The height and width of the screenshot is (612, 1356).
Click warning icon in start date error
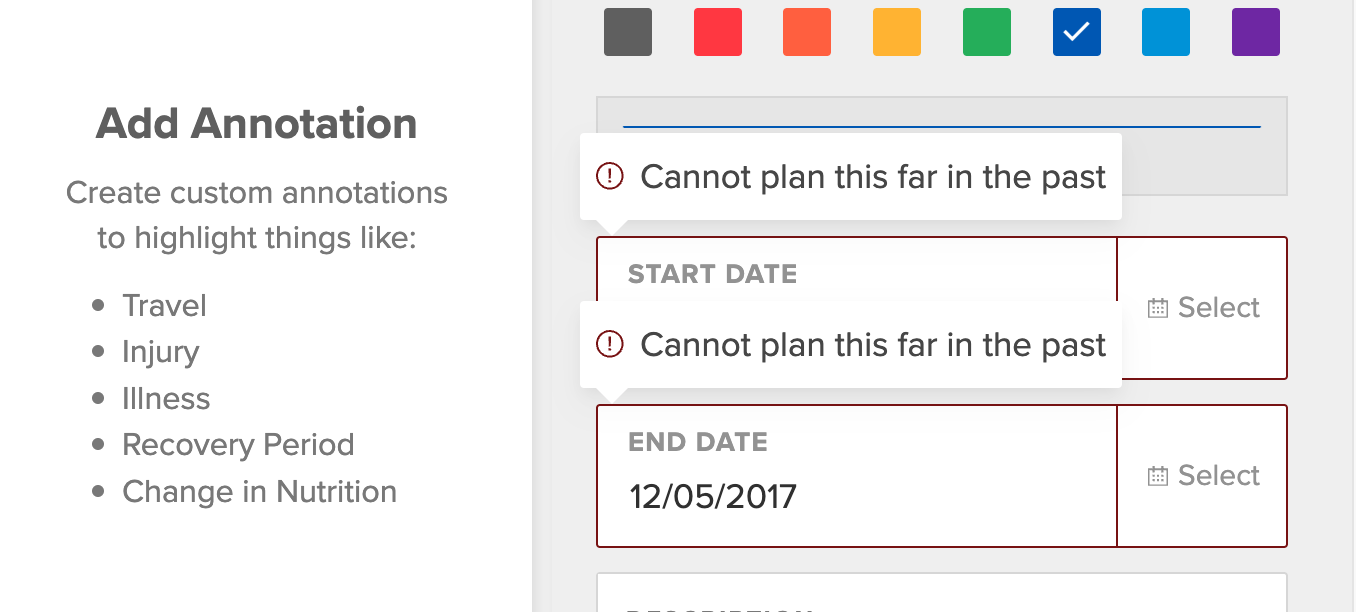tap(609, 177)
